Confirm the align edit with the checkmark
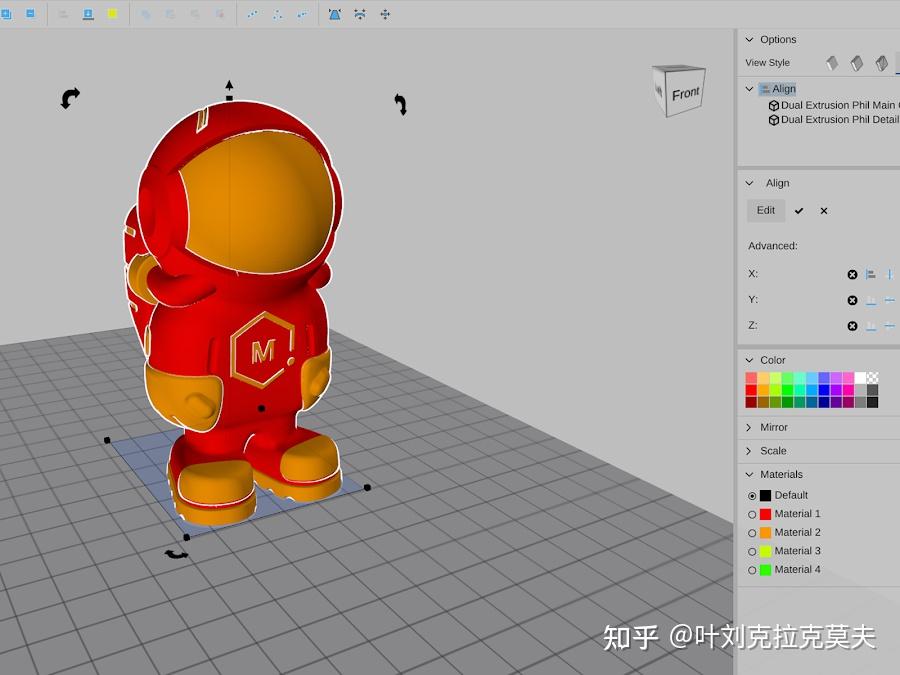This screenshot has height=675, width=900. (799, 211)
